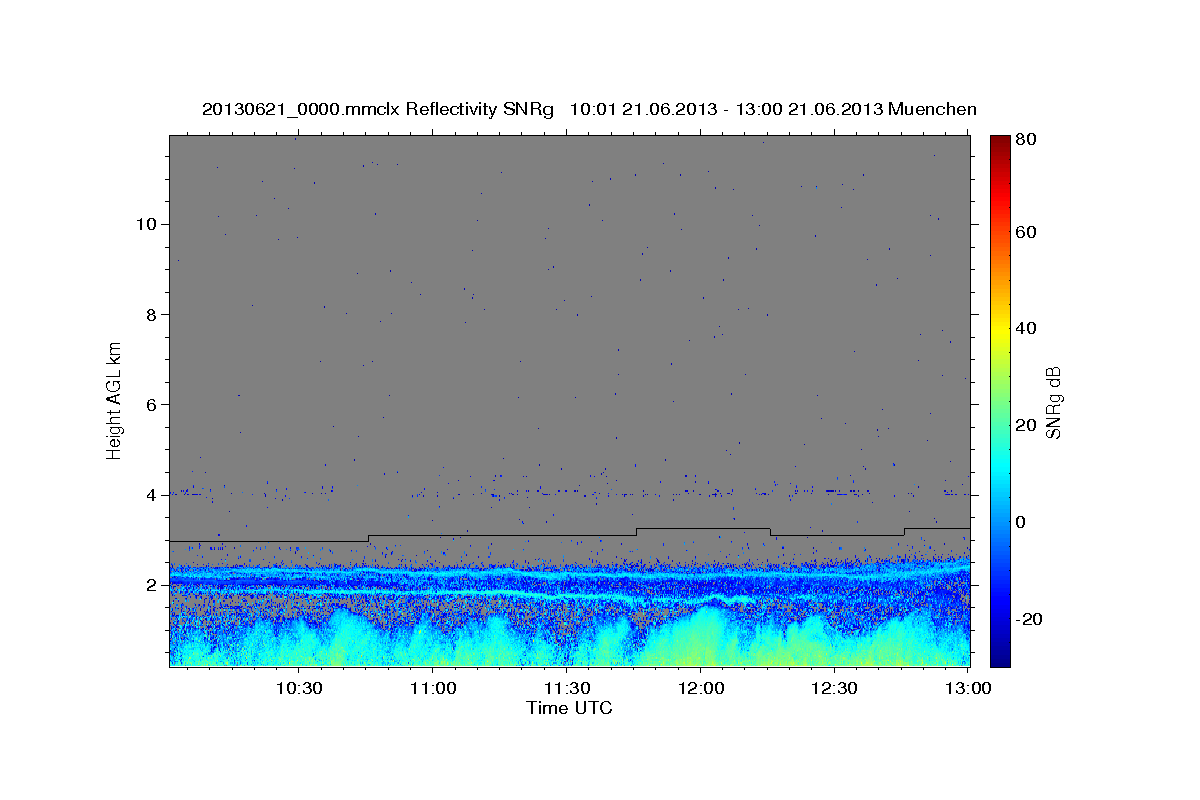Select the 'Time UTC' axis label
Image resolution: width=1200 pixels, height=800 pixels.
click(x=569, y=708)
